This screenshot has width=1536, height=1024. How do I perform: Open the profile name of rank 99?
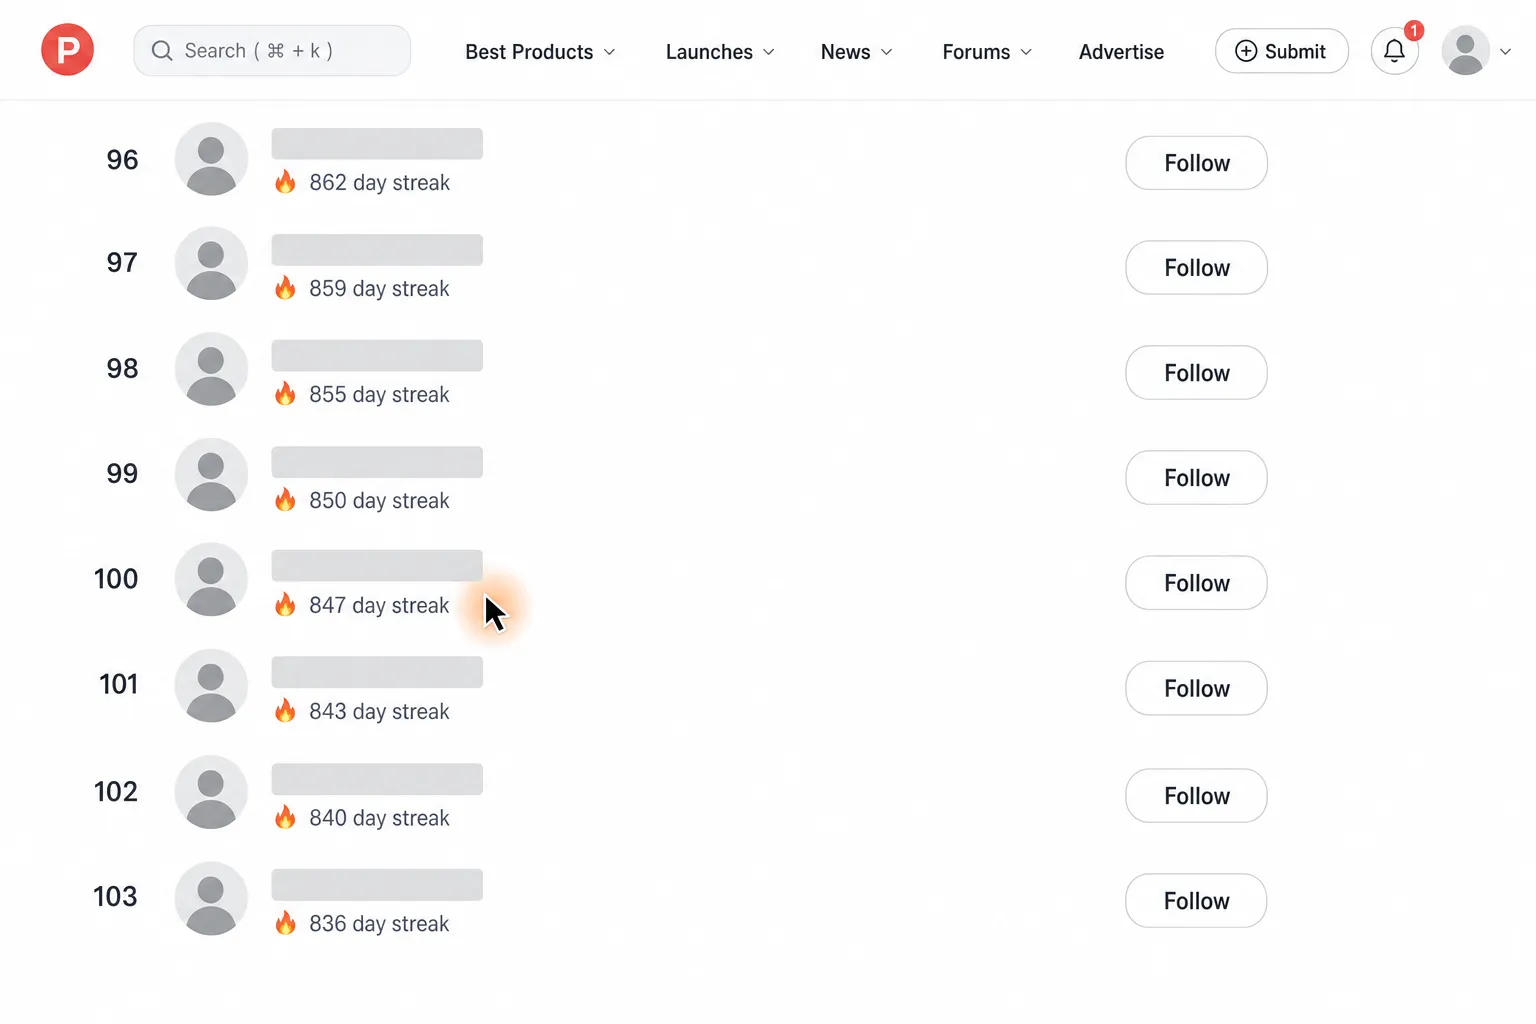(377, 462)
